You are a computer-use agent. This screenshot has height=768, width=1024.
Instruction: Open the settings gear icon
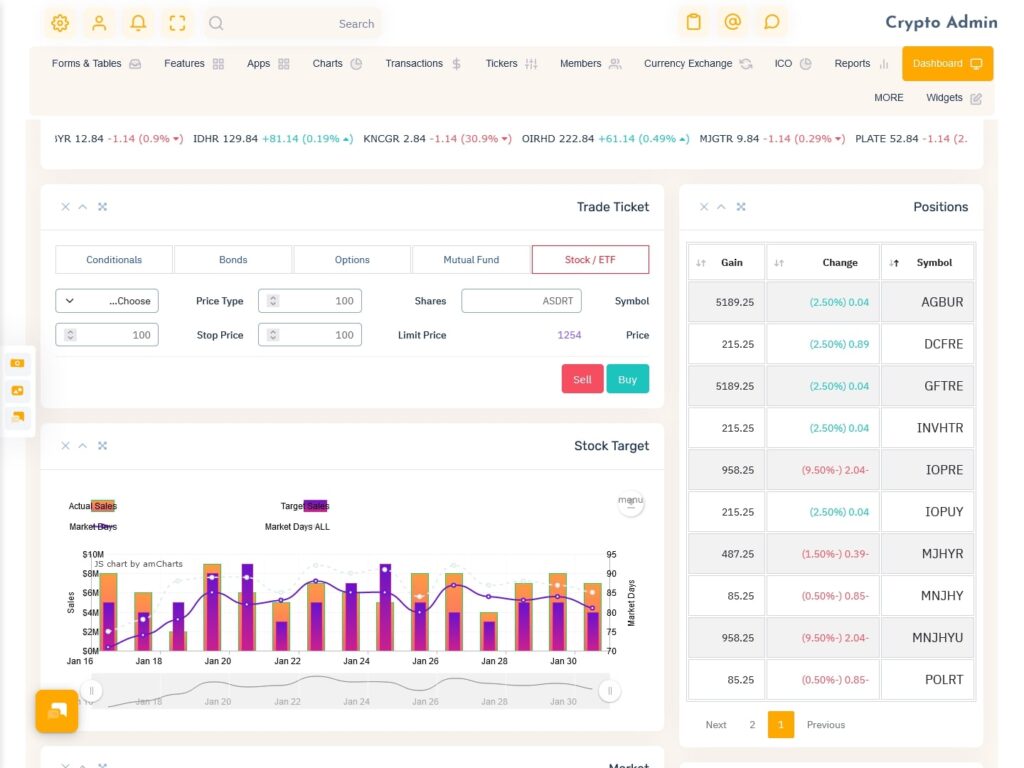[x=60, y=24]
